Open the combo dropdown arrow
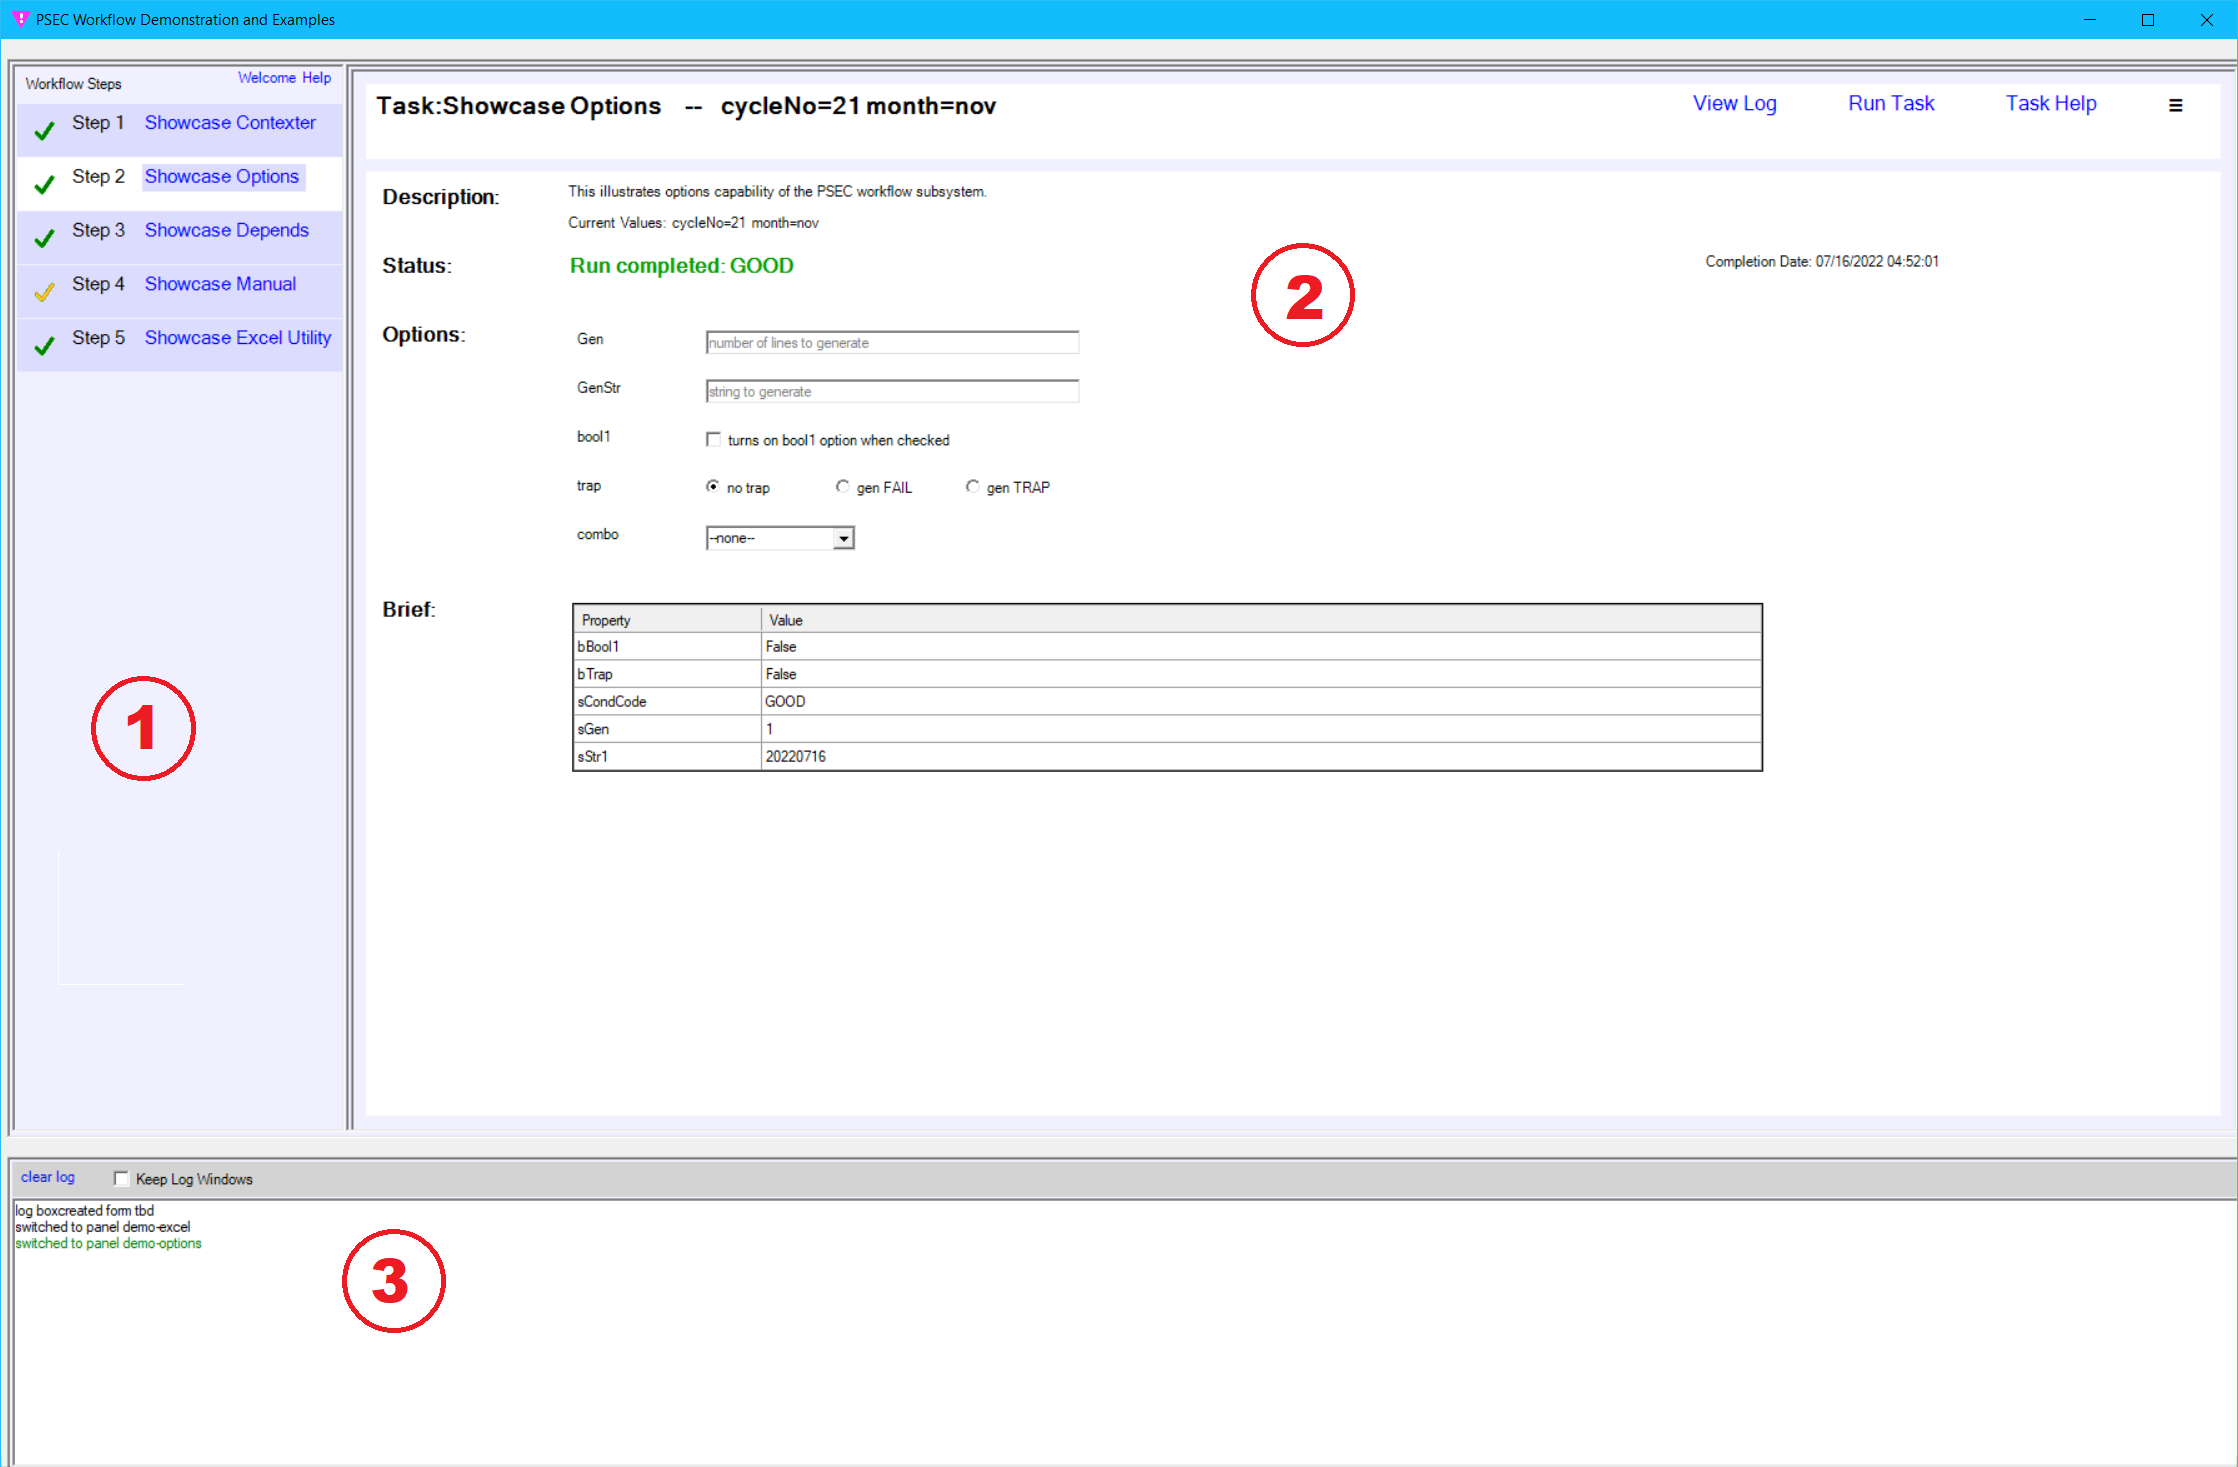The height and width of the screenshot is (1467, 2238). coord(844,539)
